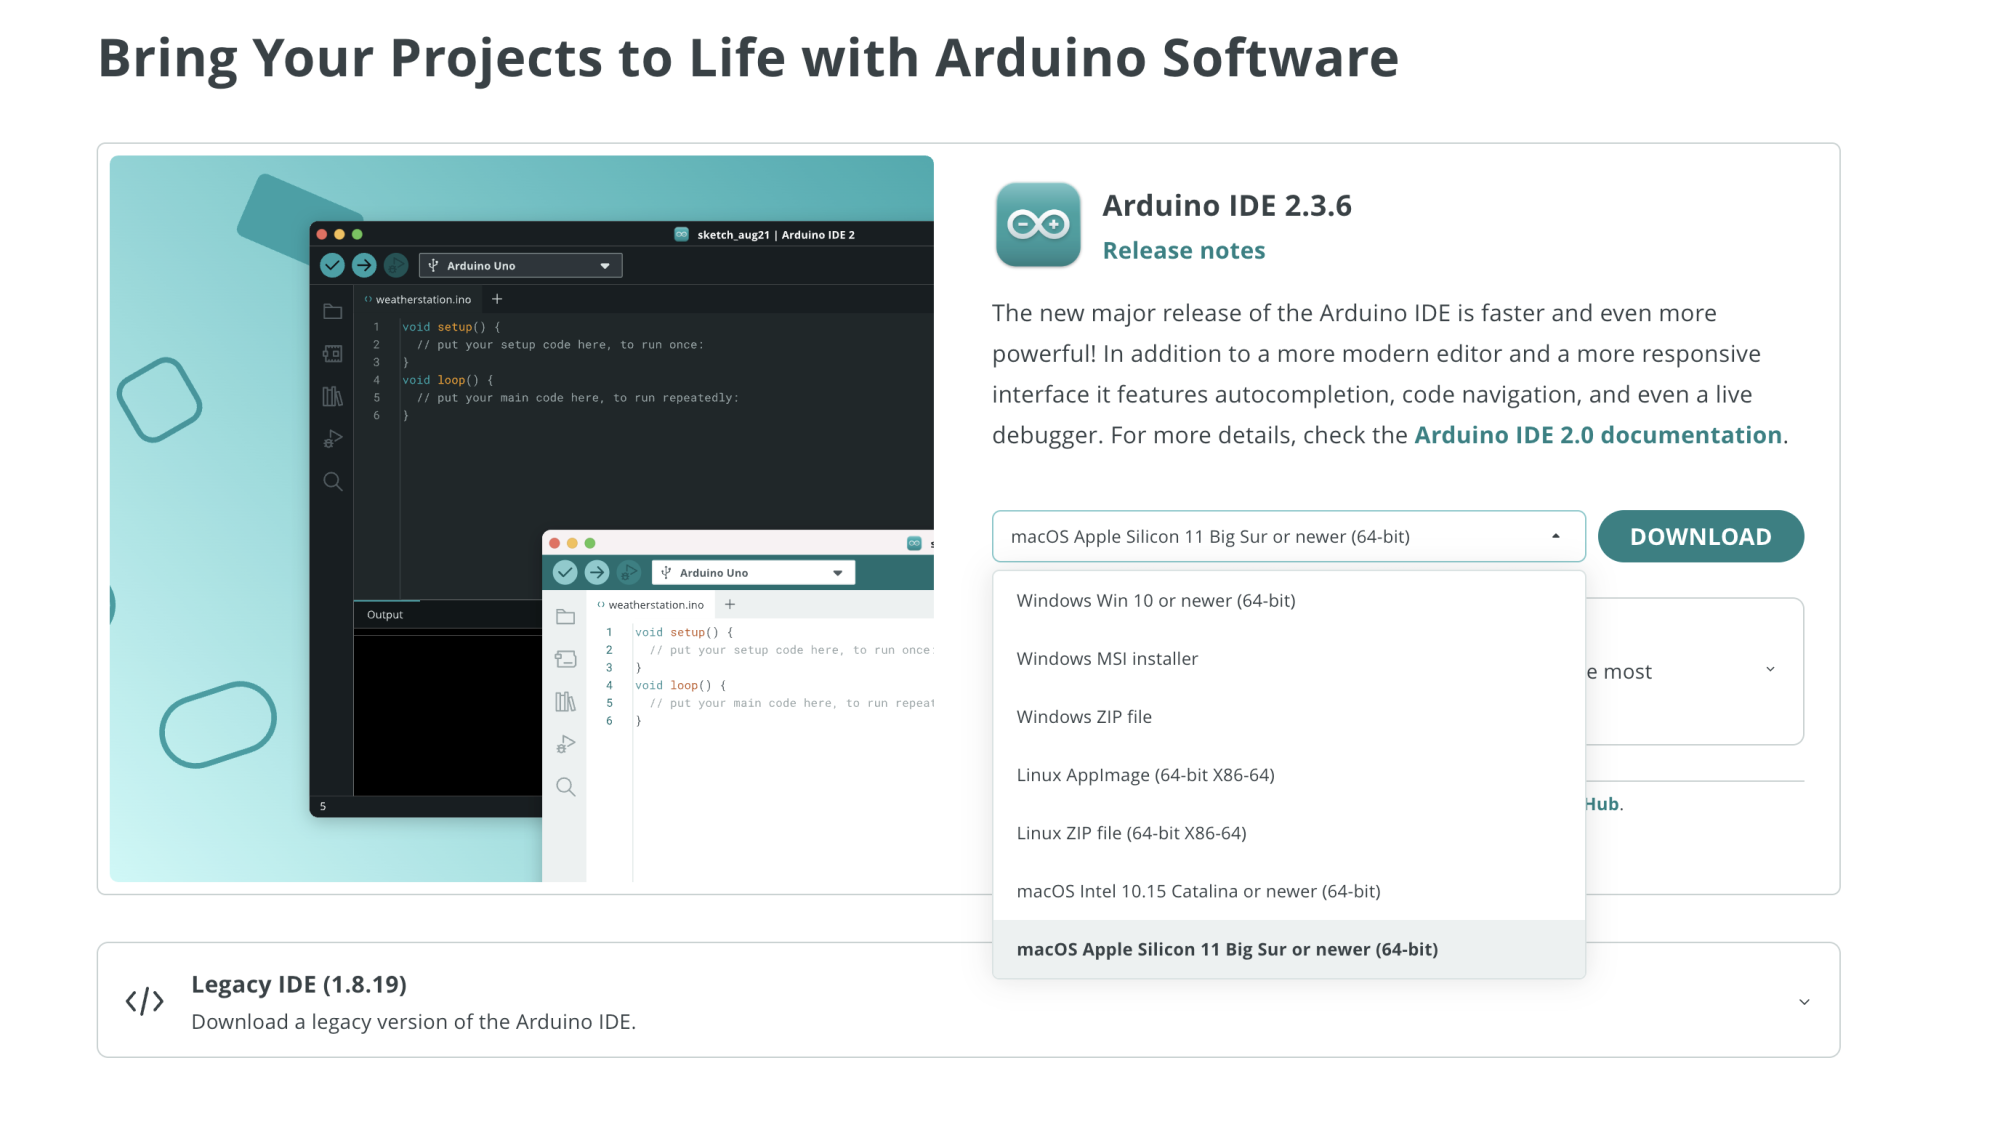Click the Arduino IDE preview screenshot image
This screenshot has height=1135, width=2000.
click(x=522, y=518)
